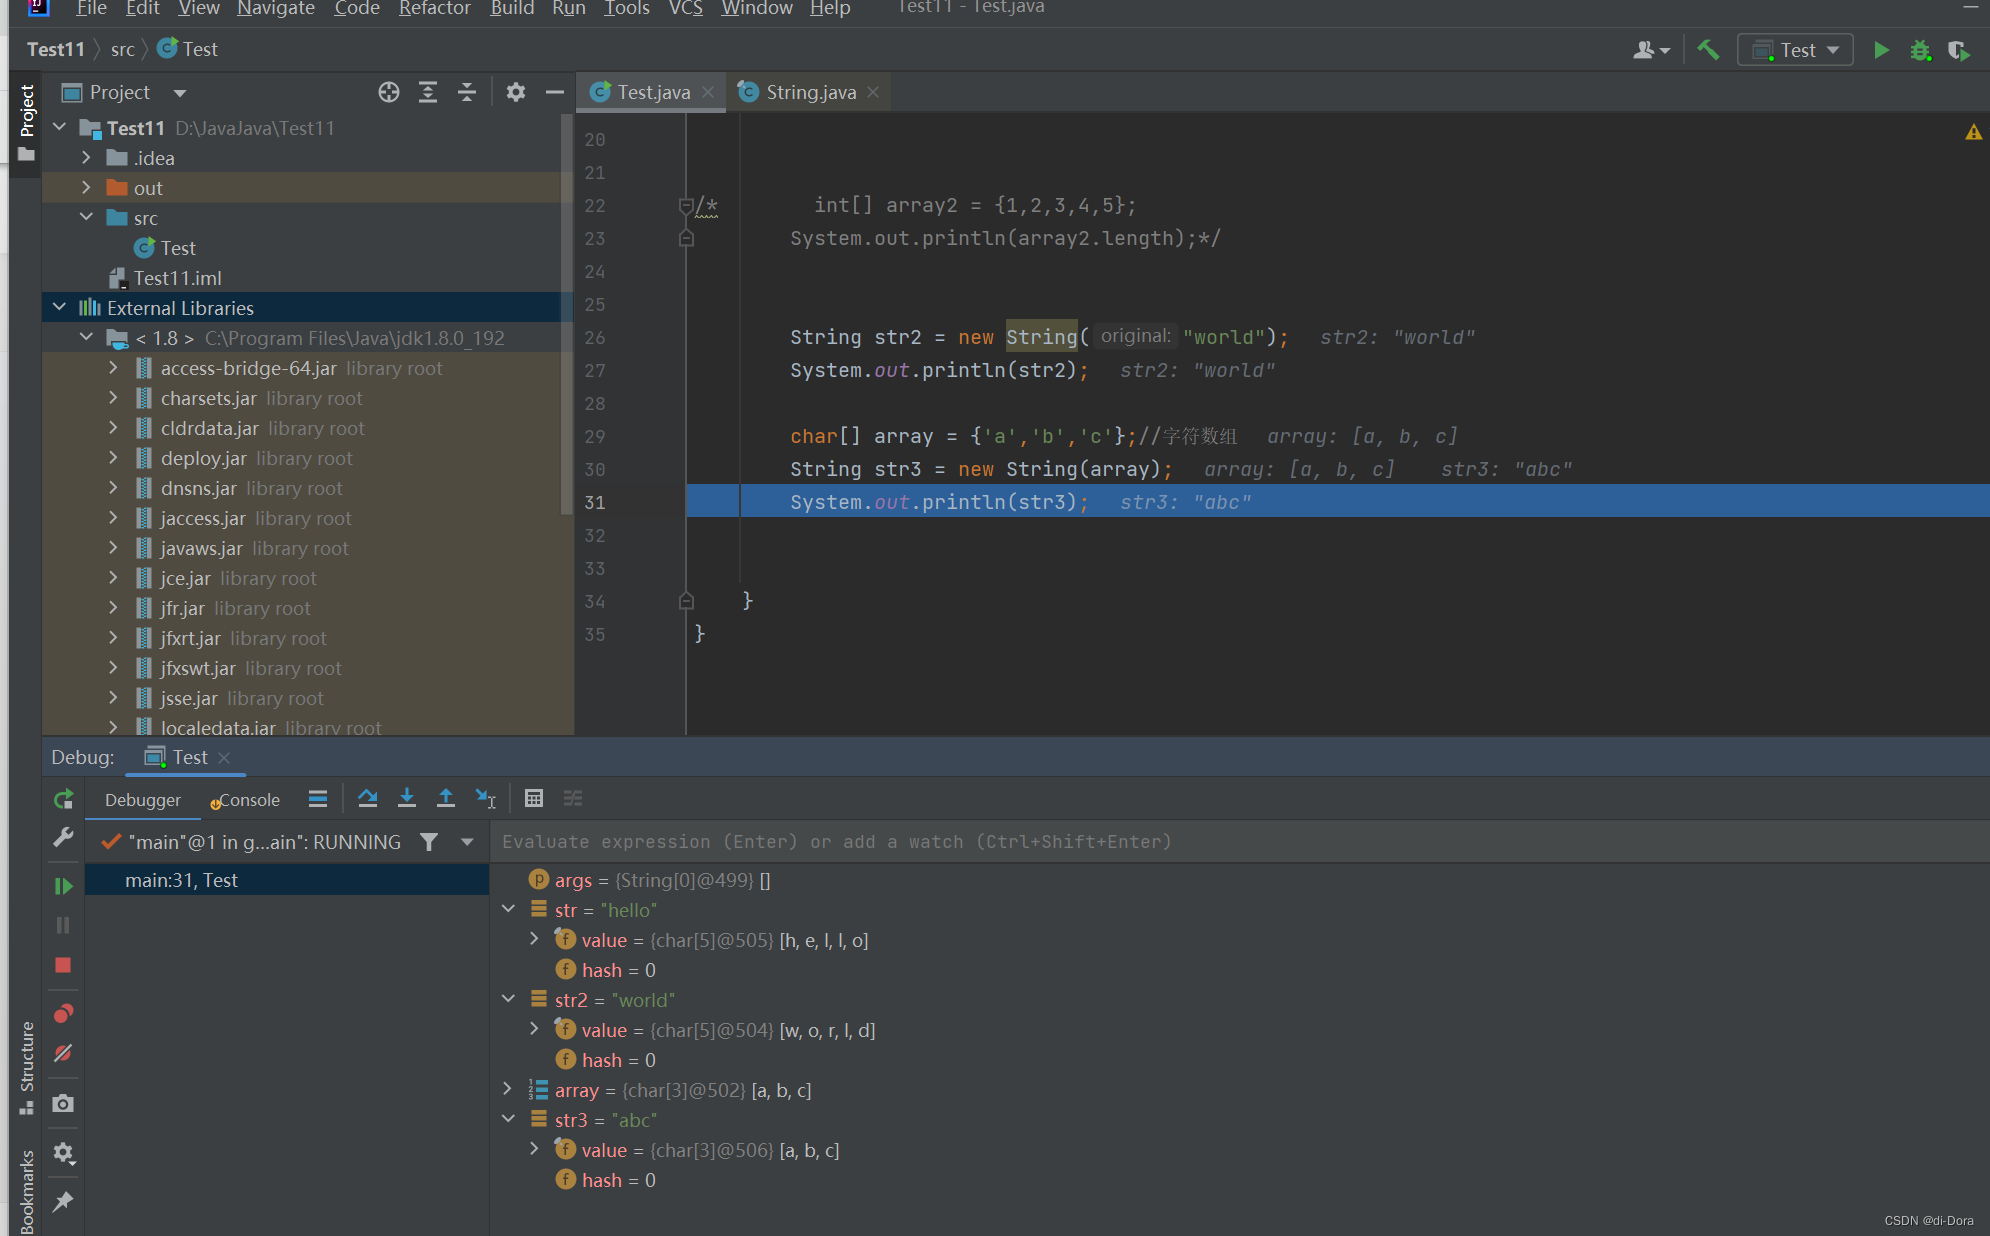Click the Step Into debugger icon
The width and height of the screenshot is (1990, 1236).
click(406, 798)
